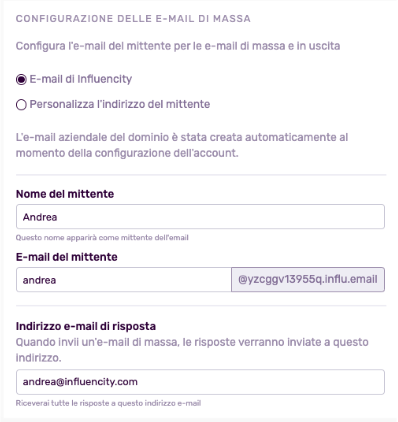
Task: Click the divider line above Nome del mittente
Action: (201, 174)
